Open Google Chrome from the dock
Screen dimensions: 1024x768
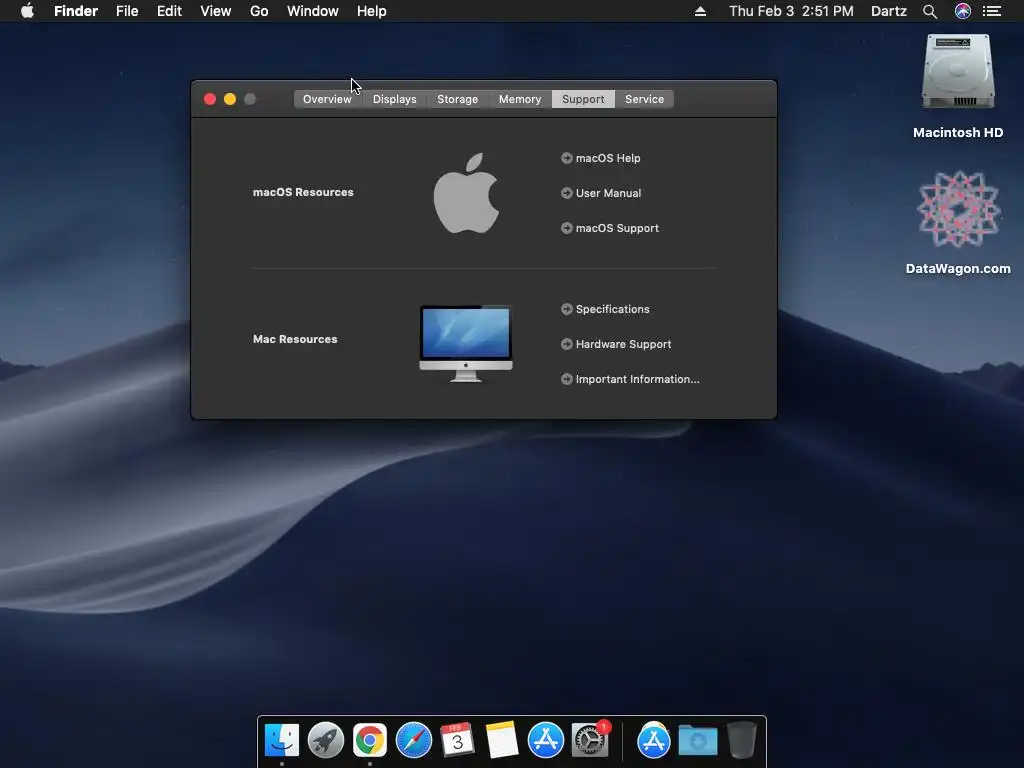[x=370, y=741]
